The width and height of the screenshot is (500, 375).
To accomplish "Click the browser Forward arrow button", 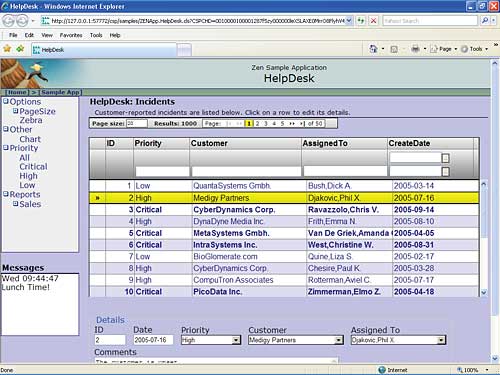I will [x=22, y=21].
